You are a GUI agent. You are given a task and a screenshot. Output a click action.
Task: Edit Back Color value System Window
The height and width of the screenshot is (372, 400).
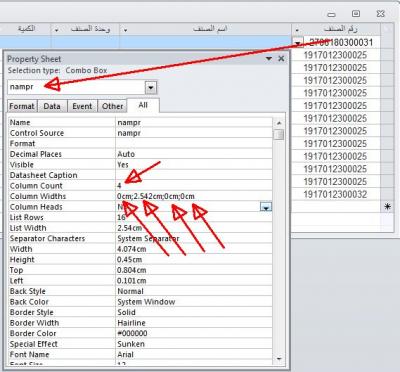click(194, 302)
